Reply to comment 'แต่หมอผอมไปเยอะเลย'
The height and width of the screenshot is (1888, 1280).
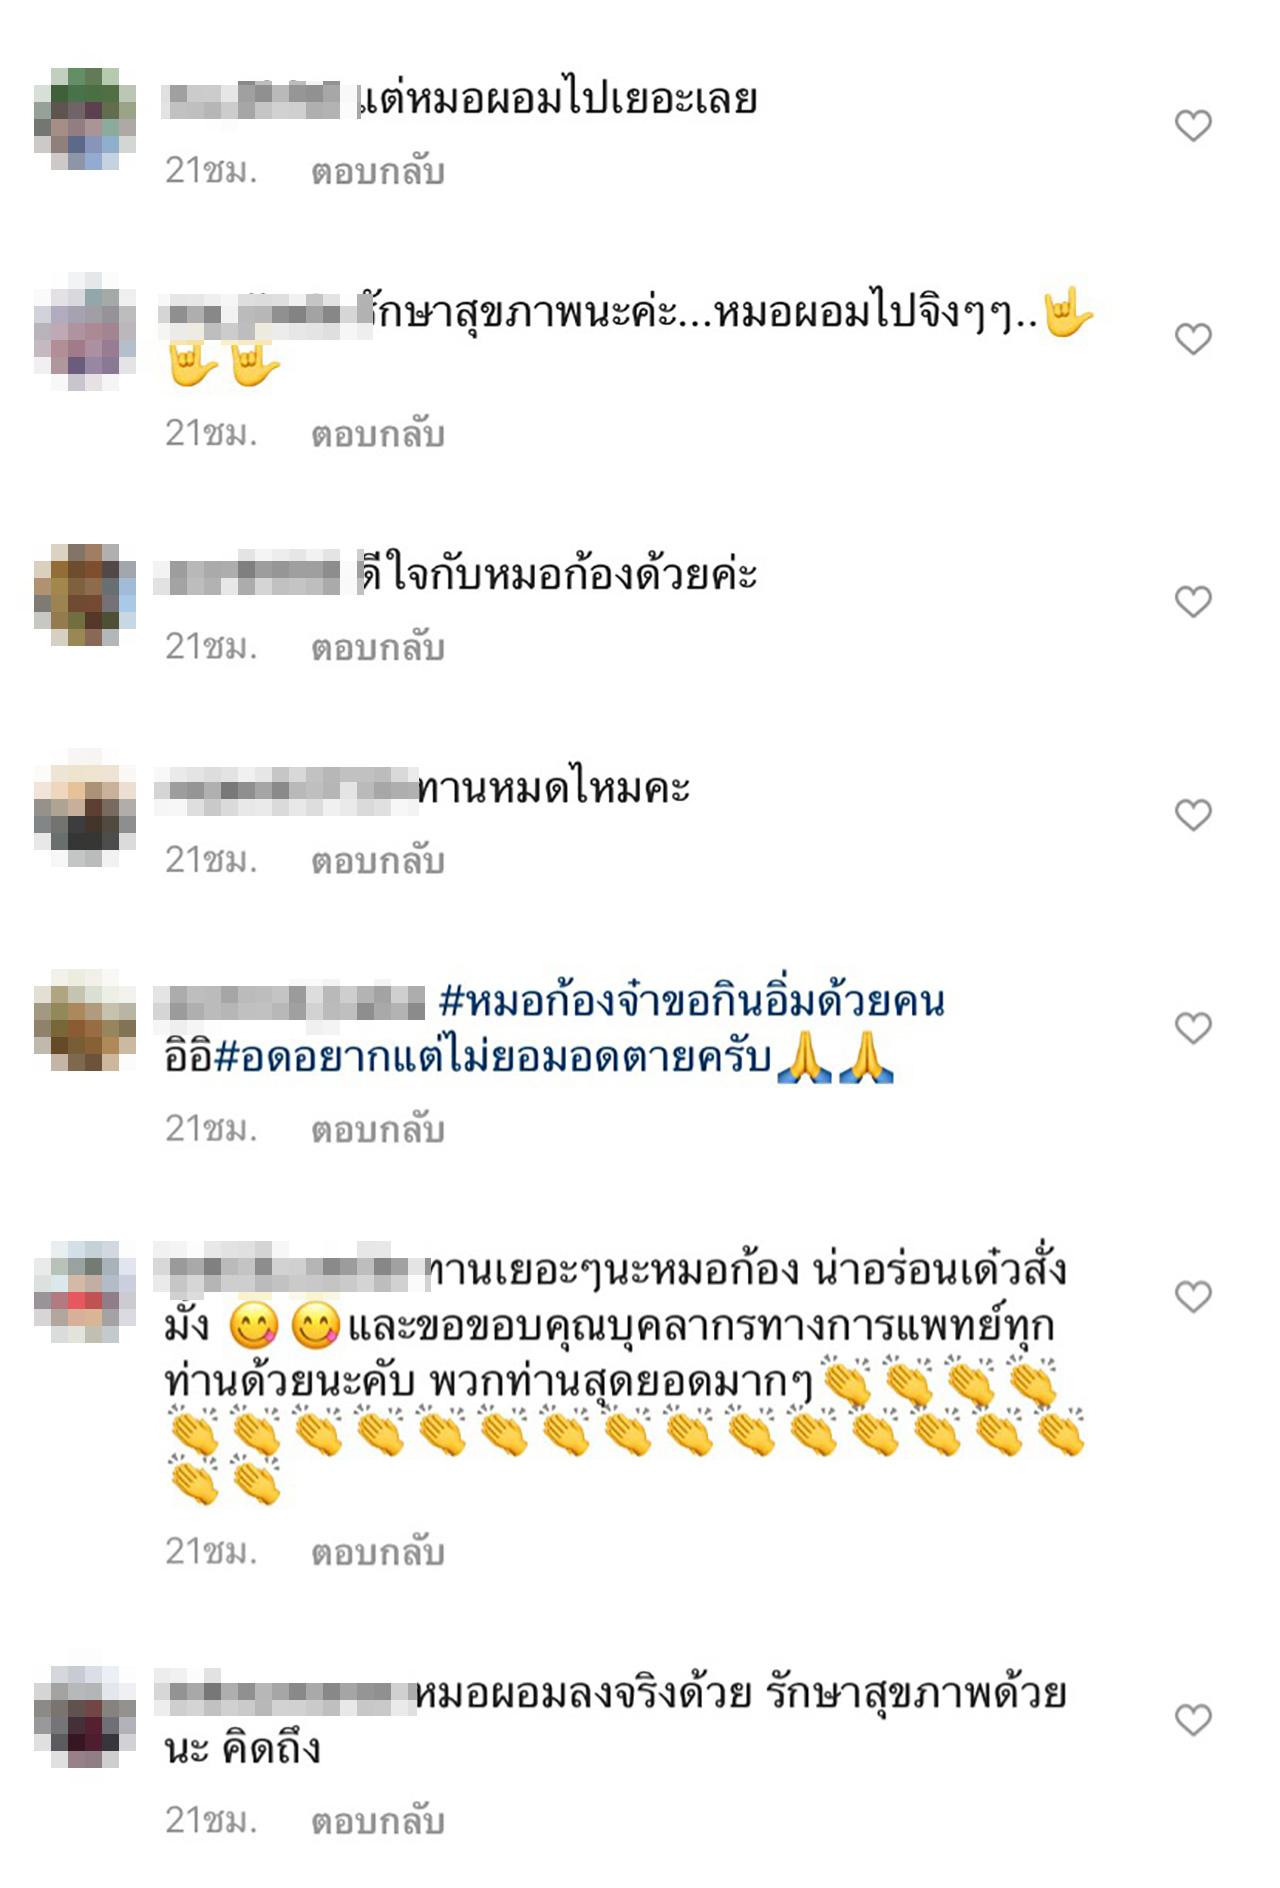pos(377,172)
